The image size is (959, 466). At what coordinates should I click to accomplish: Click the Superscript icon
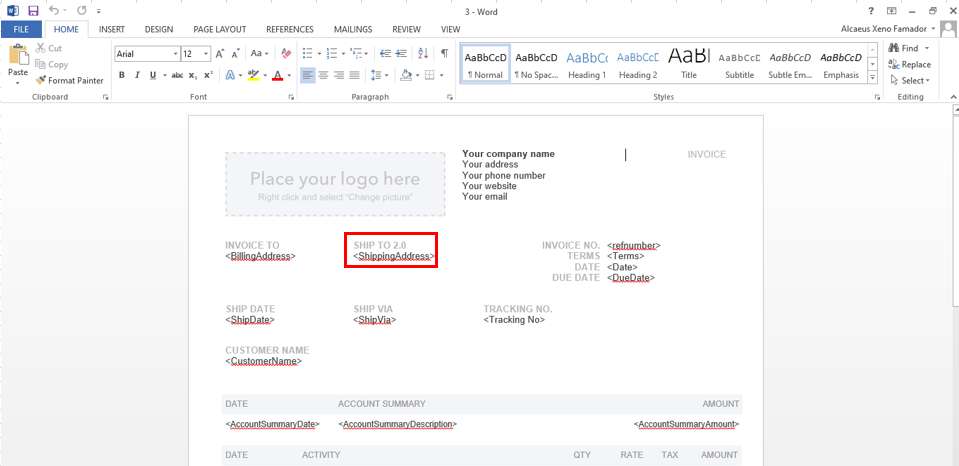point(208,75)
